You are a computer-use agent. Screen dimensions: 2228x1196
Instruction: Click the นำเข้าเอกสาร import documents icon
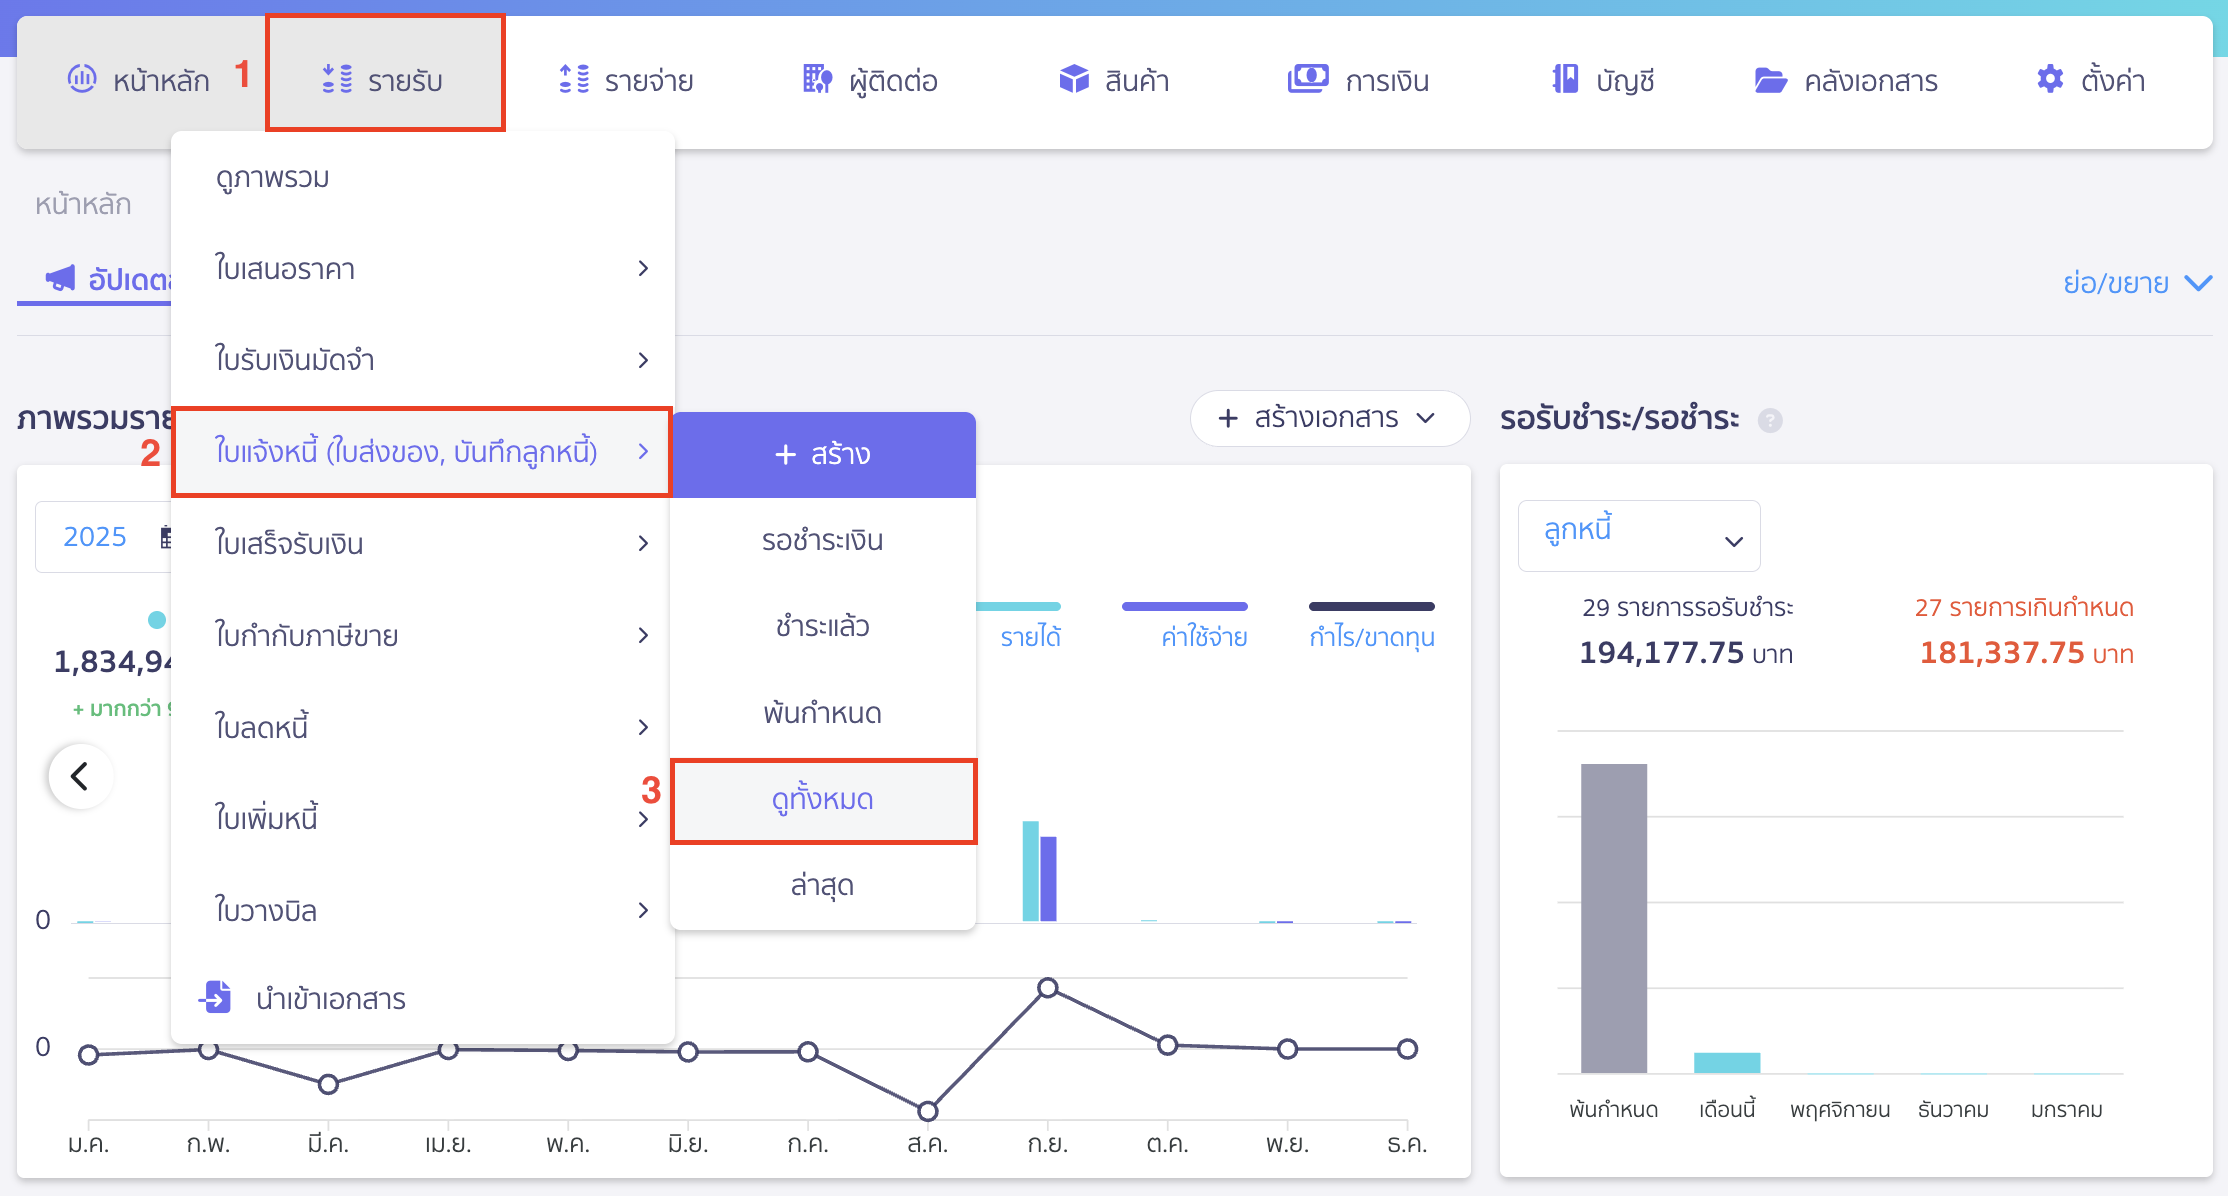coord(215,998)
